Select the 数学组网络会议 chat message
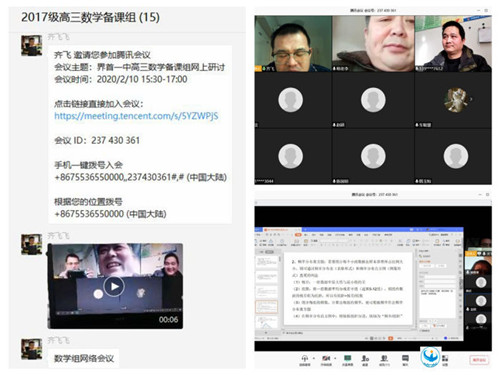The width and height of the screenshot is (500, 375). tap(84, 359)
